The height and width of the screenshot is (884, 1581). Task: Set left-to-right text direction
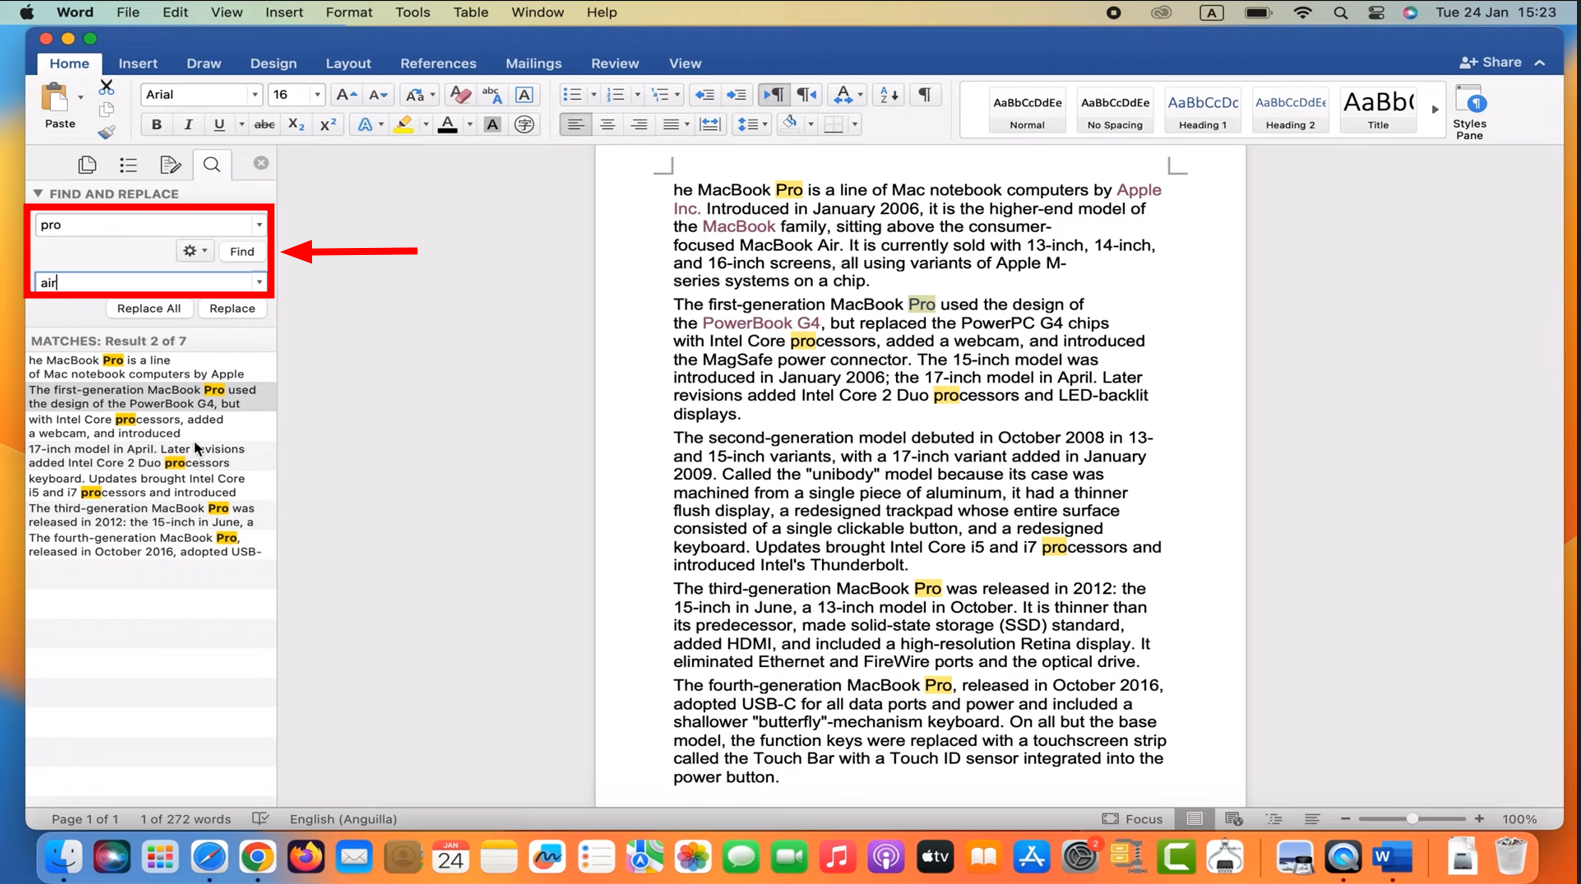tap(773, 94)
